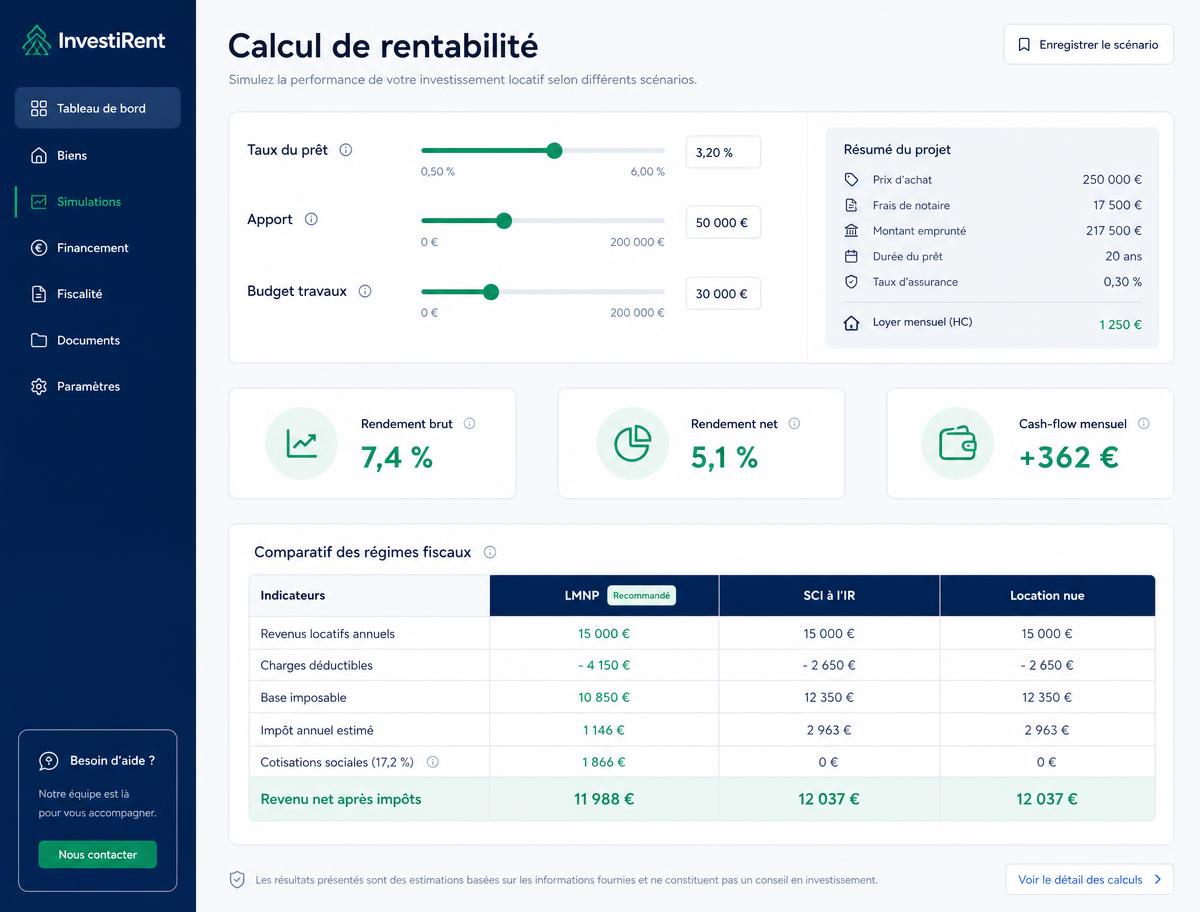Click the chevron on Voir le détail des calculs
This screenshot has height=912, width=1200.
tap(1157, 880)
